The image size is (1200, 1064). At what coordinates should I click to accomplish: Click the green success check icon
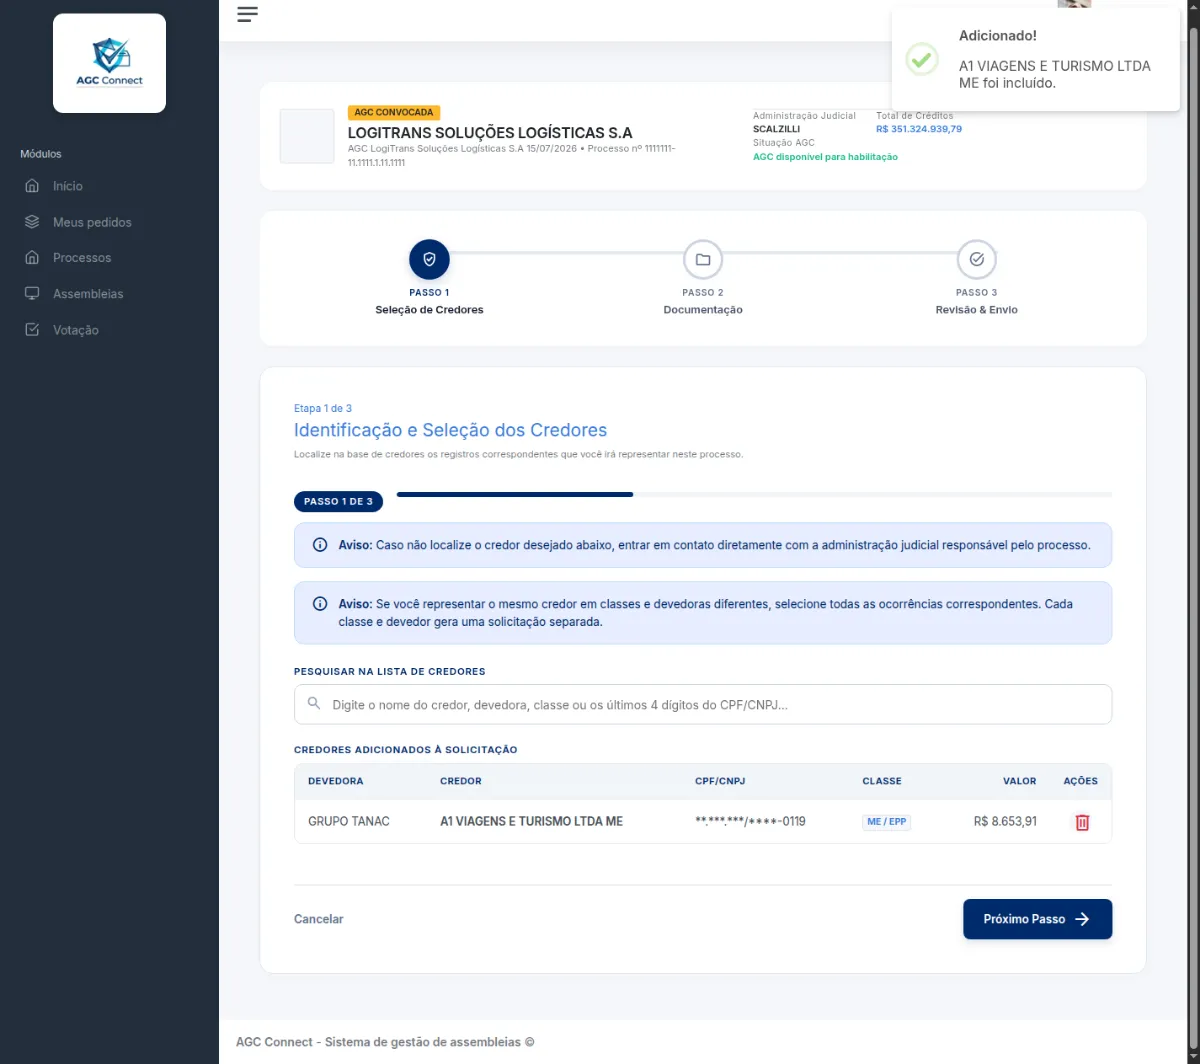[x=922, y=59]
